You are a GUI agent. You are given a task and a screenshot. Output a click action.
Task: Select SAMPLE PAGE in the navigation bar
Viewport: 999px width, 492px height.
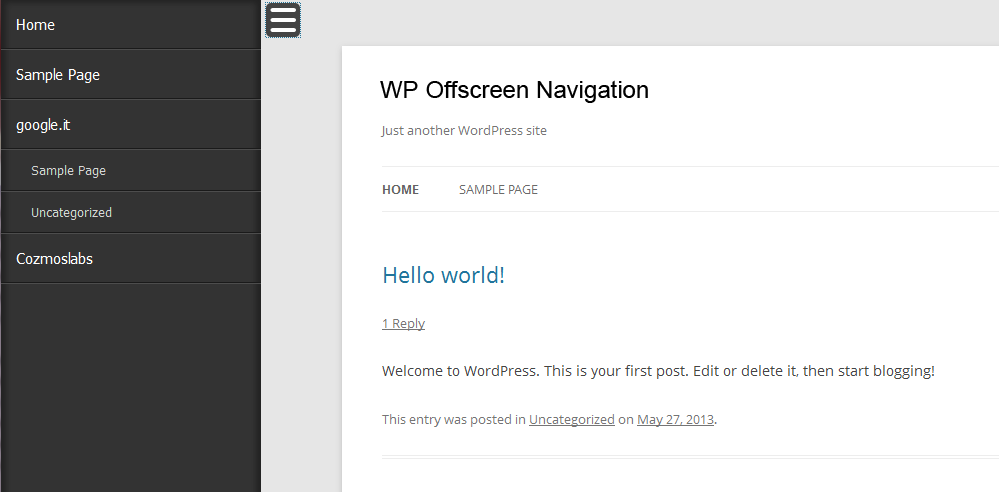pyautogui.click(x=498, y=189)
